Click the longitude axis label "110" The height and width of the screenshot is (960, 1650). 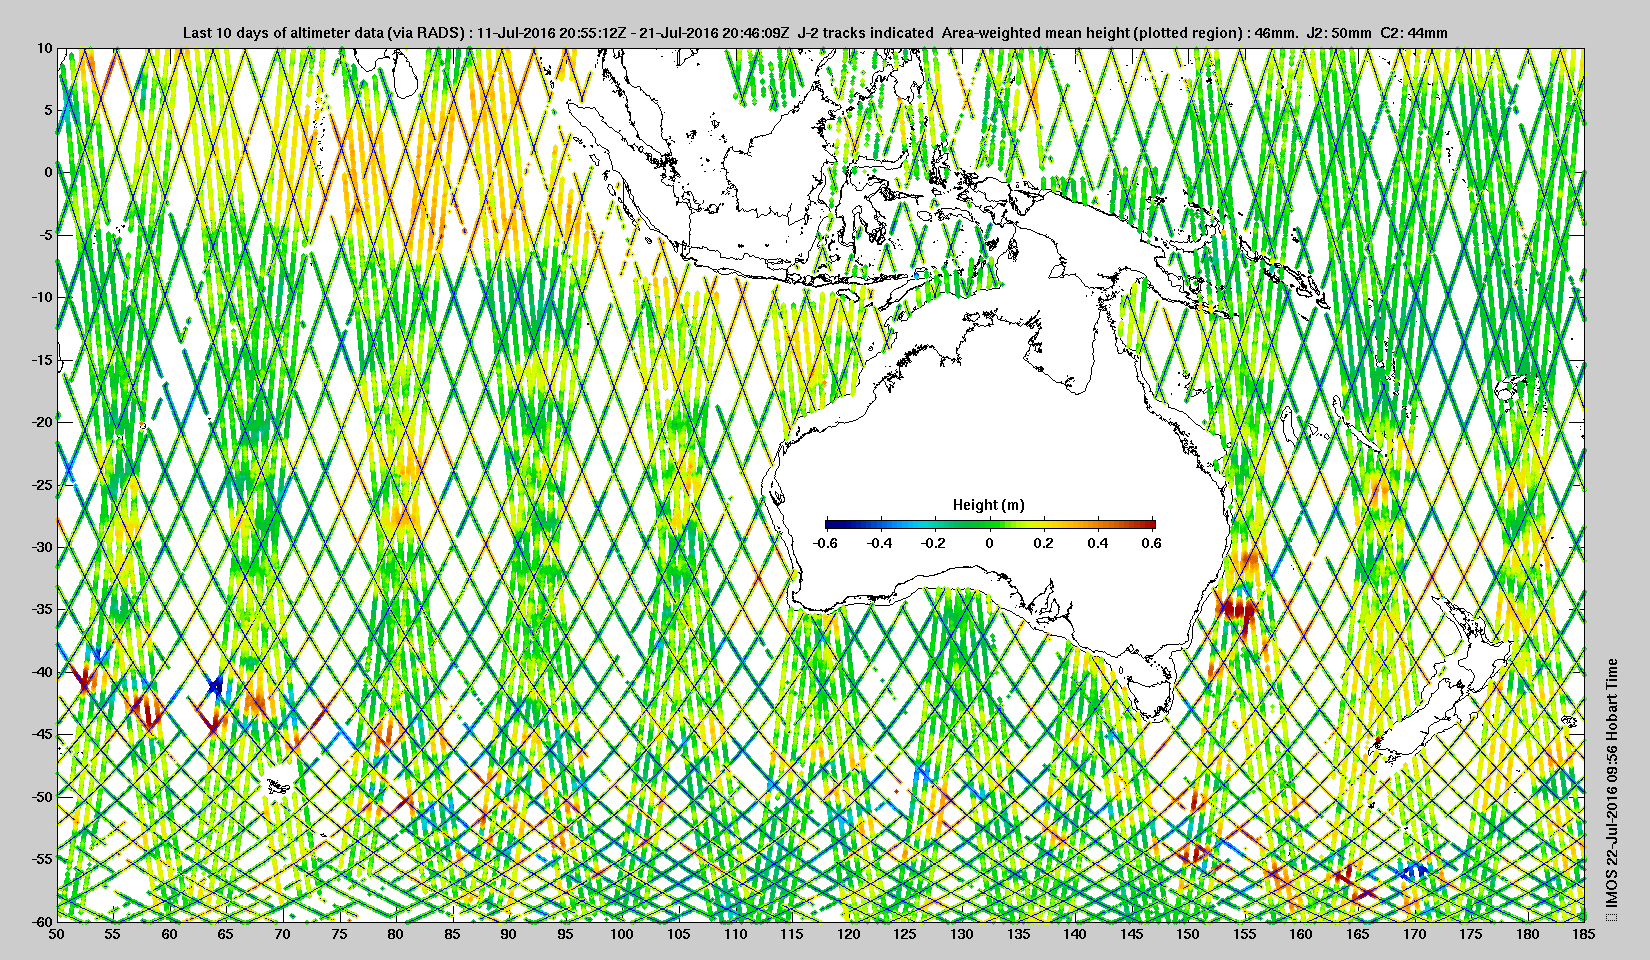735,934
